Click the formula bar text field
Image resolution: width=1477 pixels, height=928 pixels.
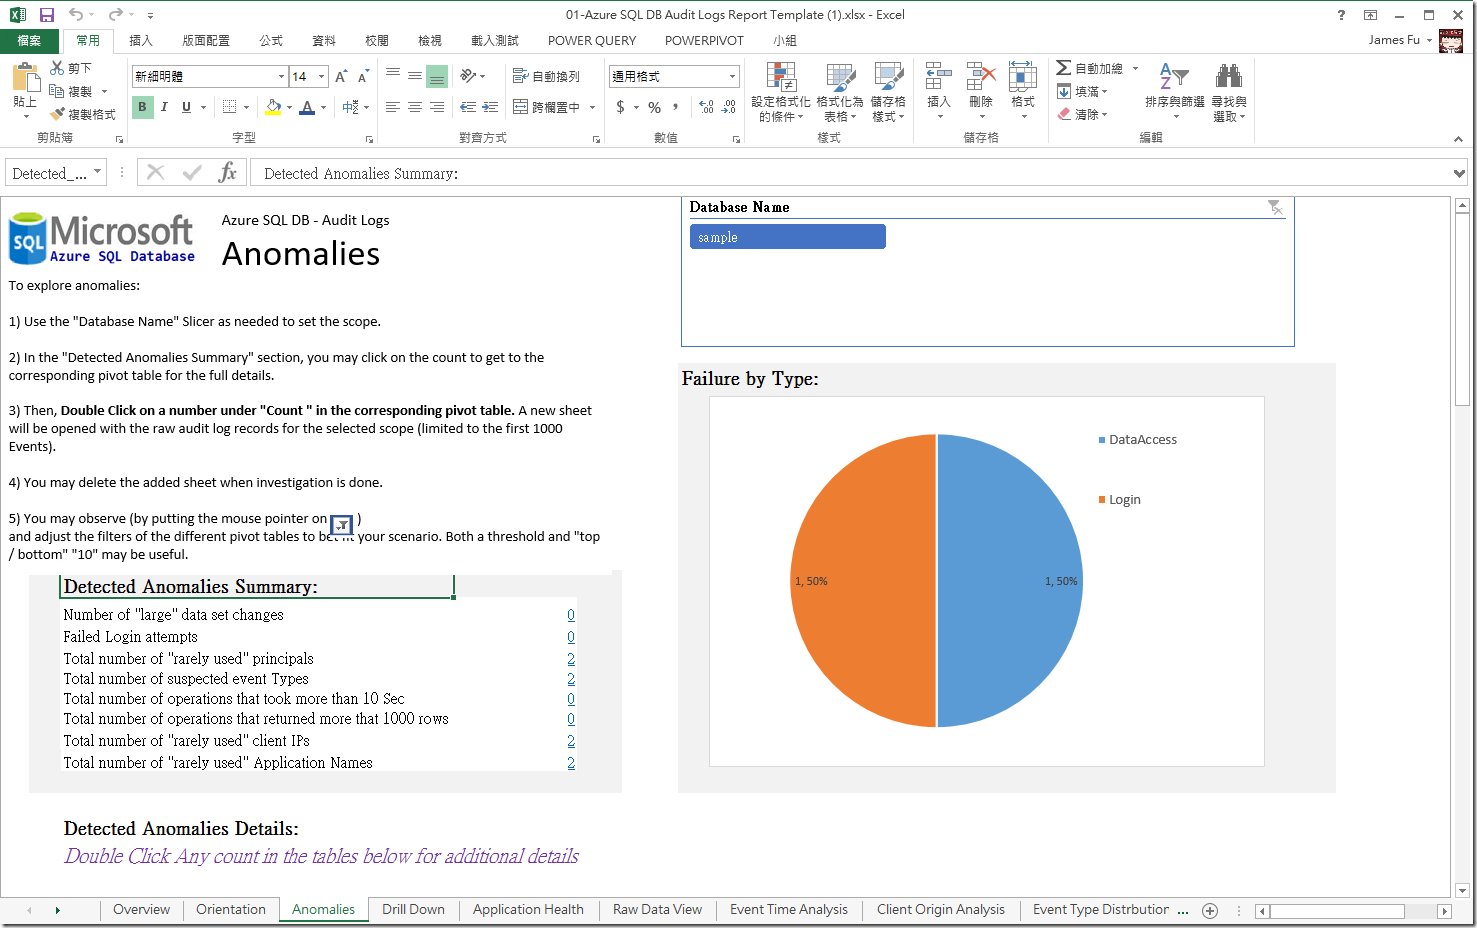coord(850,173)
